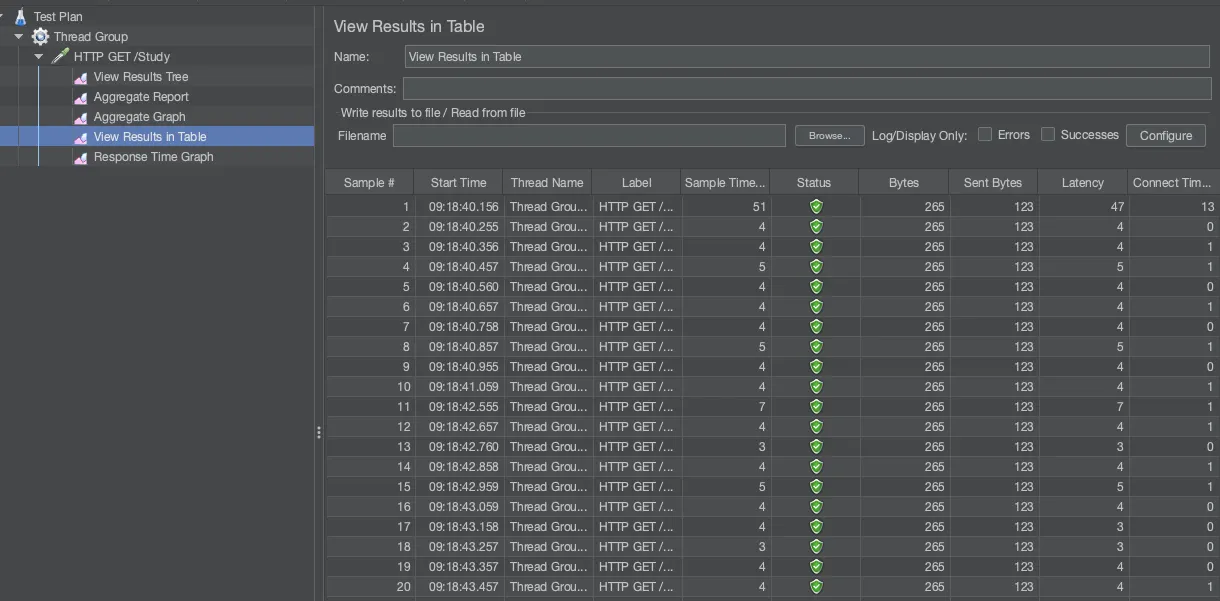The image size is (1220, 601).
Task: Collapse the HTTP GET /Study node
Action: click(x=39, y=56)
